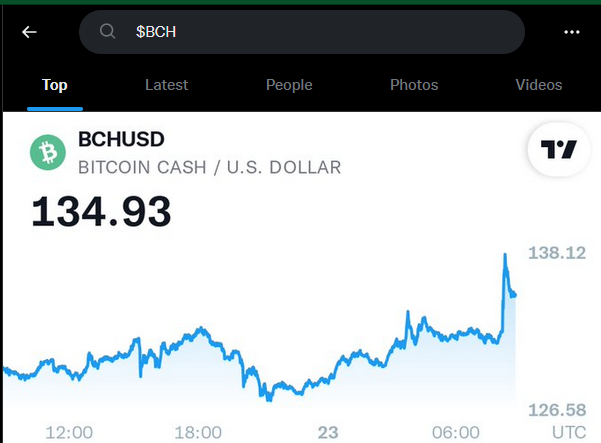
Task: Click the green Bitcoin Cash logo
Action: click(48, 152)
